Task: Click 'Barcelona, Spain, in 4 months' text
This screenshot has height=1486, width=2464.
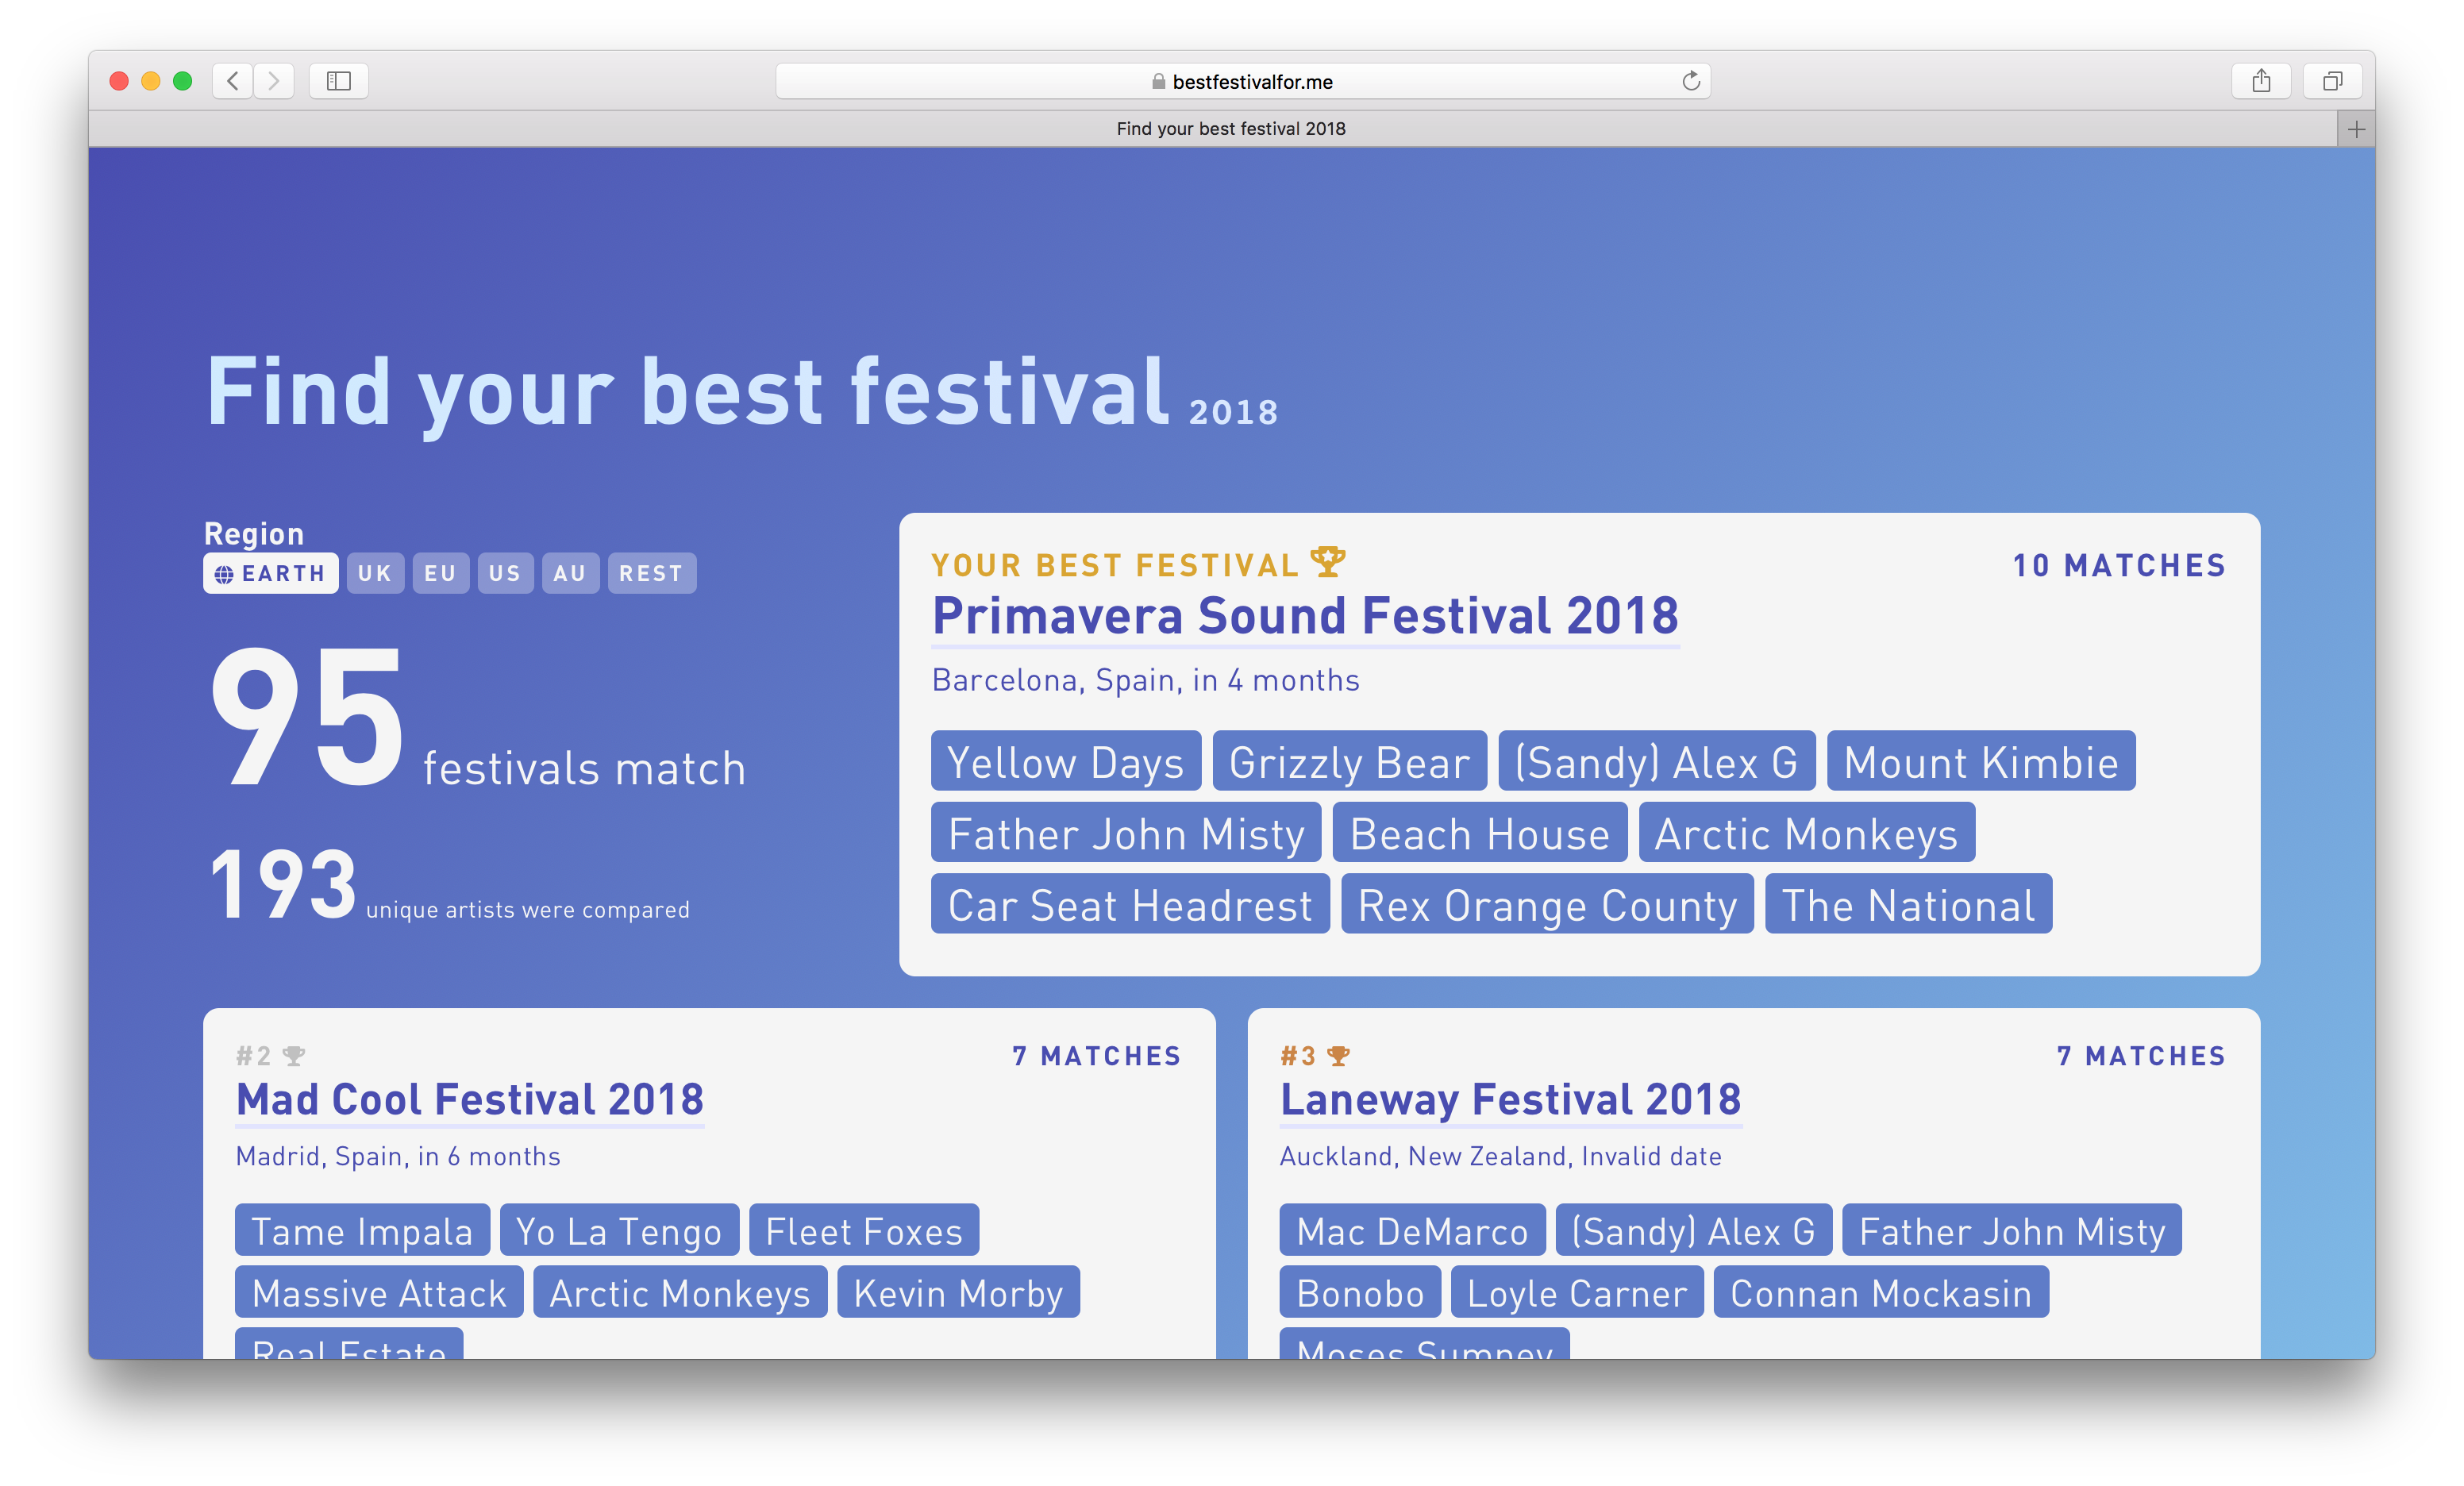Action: pyautogui.click(x=1146, y=680)
